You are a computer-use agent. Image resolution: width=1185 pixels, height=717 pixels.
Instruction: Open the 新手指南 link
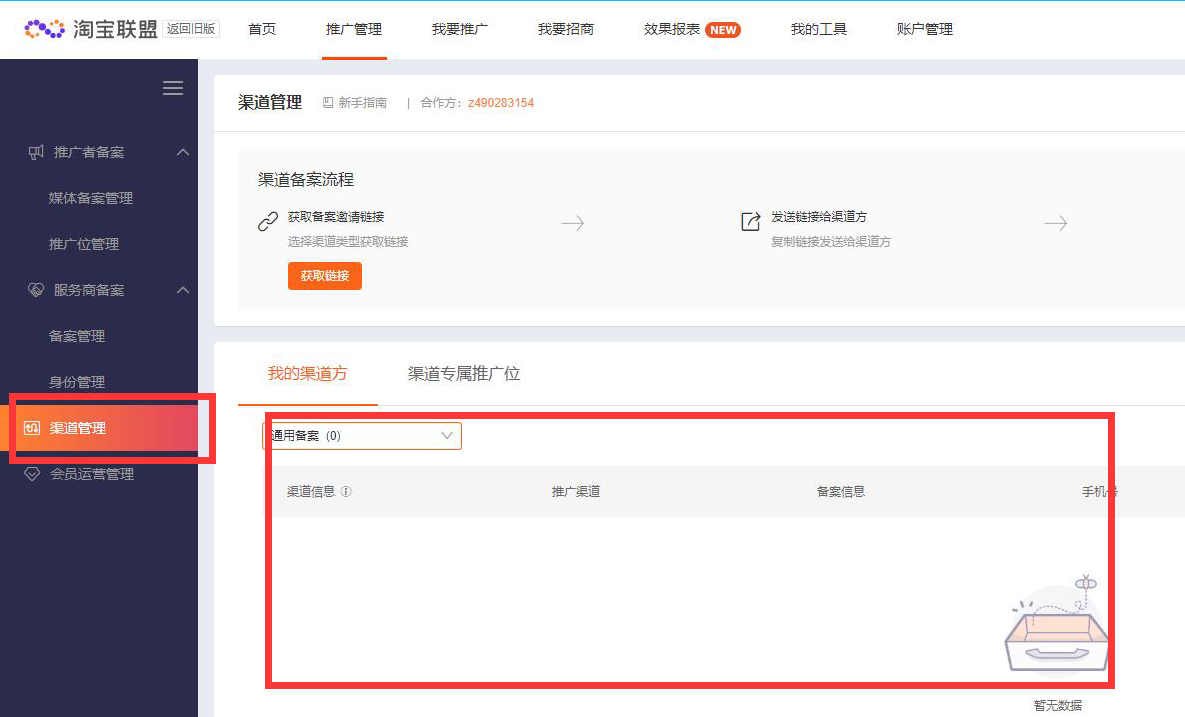coord(363,103)
